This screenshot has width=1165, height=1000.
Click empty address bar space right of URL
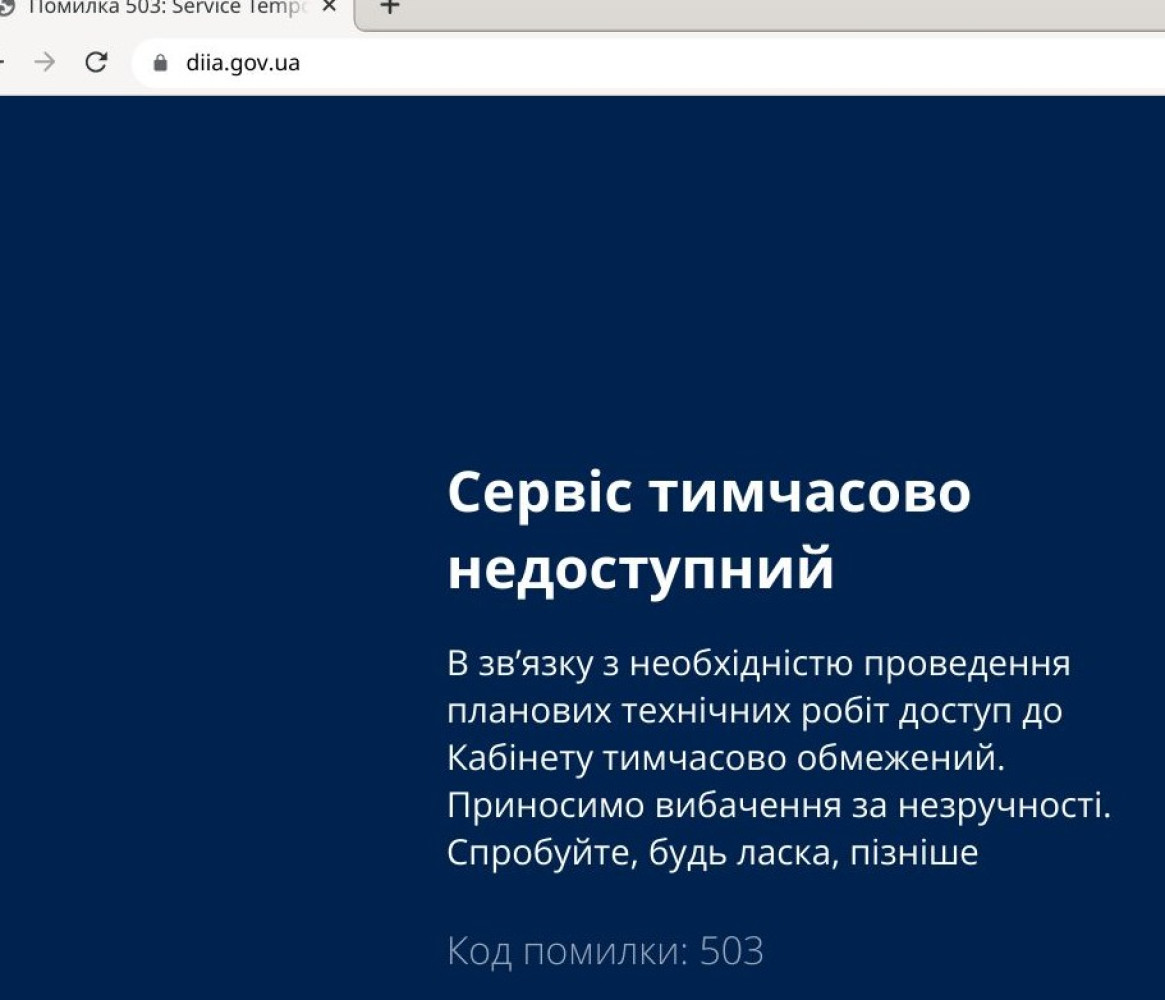tap(700, 63)
